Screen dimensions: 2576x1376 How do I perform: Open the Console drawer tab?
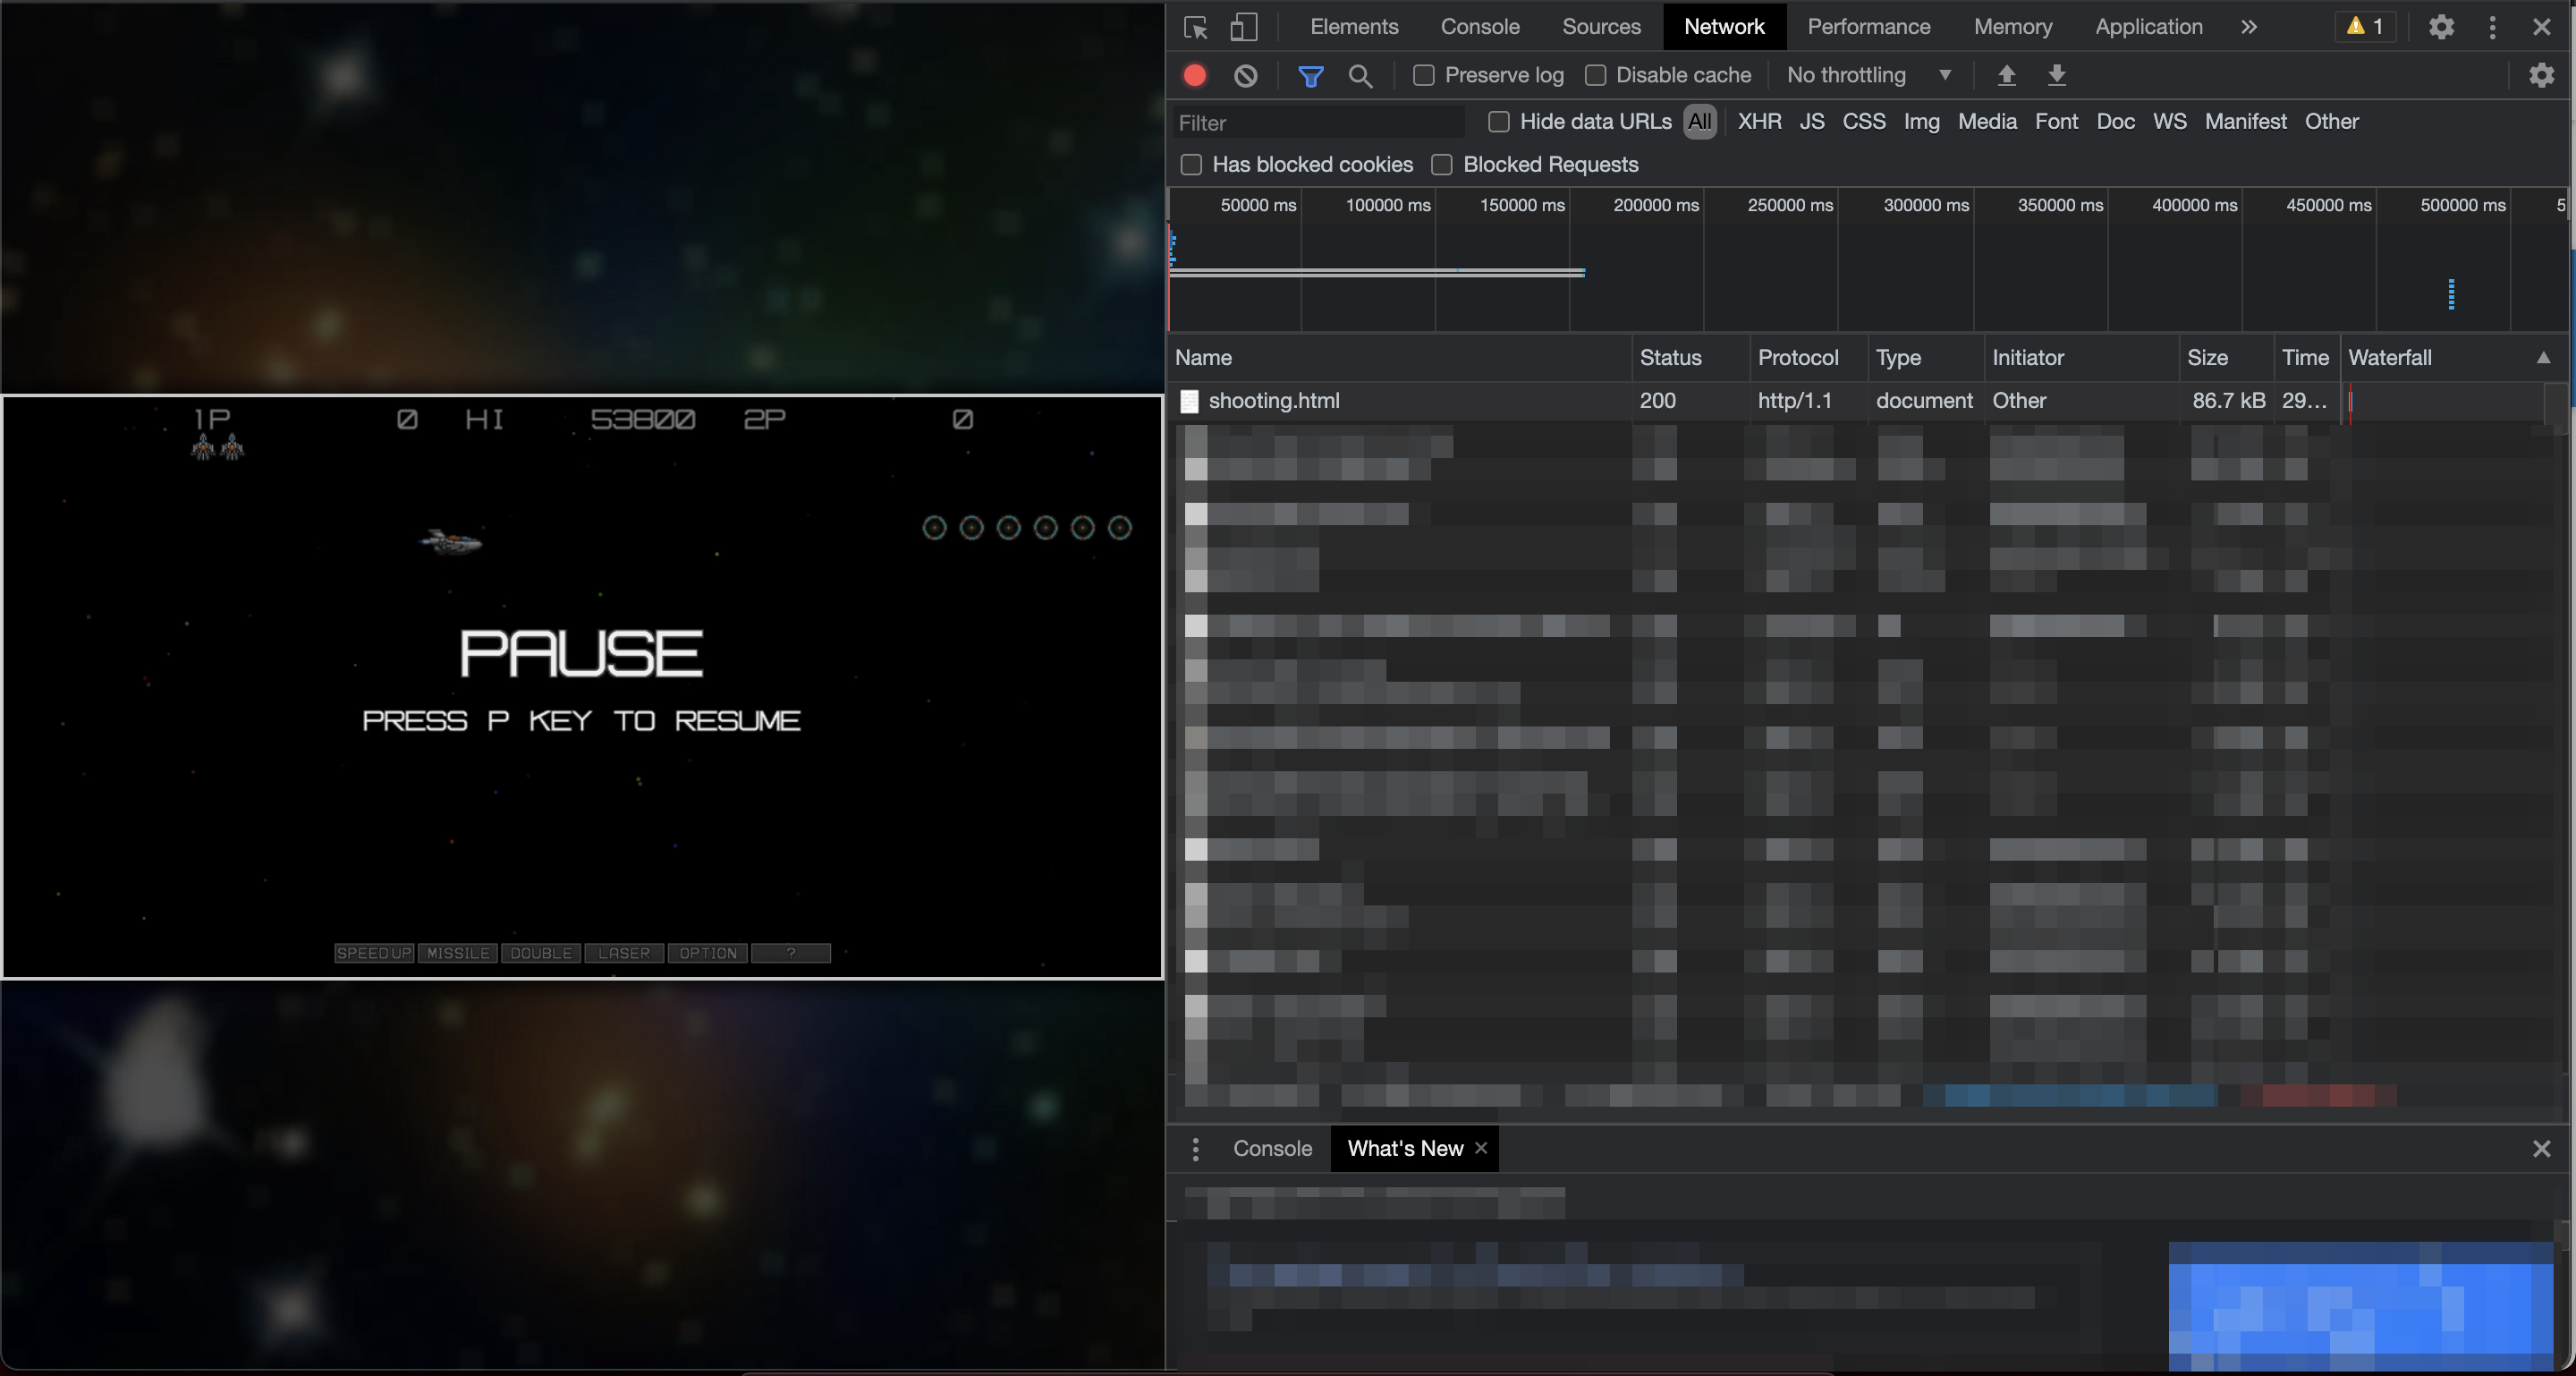1271,1148
